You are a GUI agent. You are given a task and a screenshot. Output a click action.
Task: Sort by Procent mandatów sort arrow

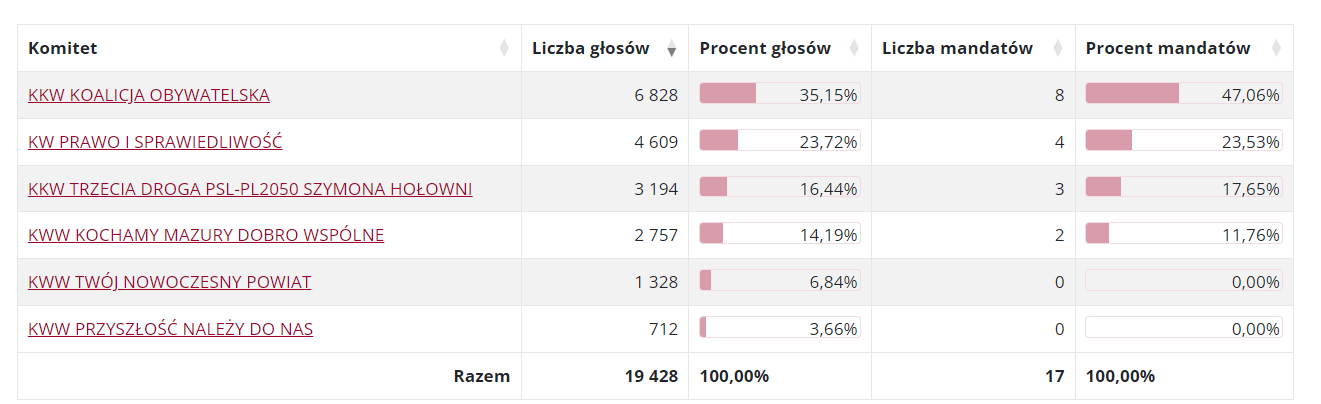coord(1276,48)
